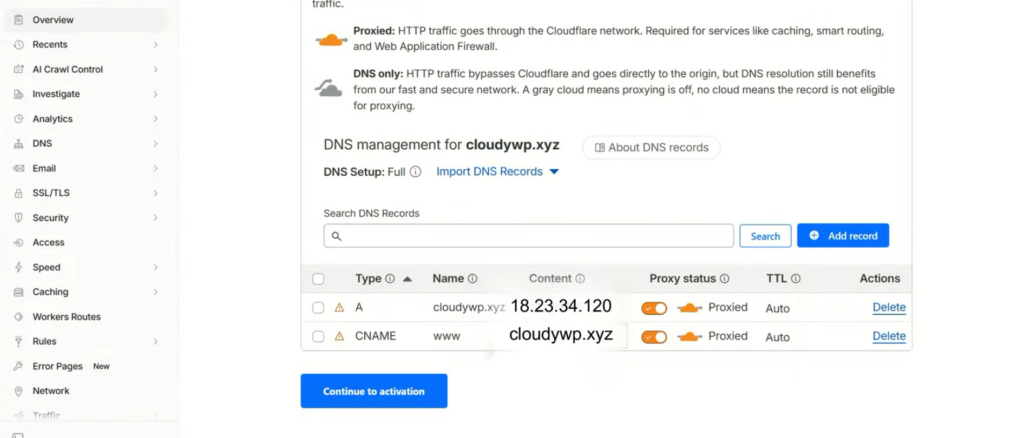Sort by Type using the arrow

408,279
